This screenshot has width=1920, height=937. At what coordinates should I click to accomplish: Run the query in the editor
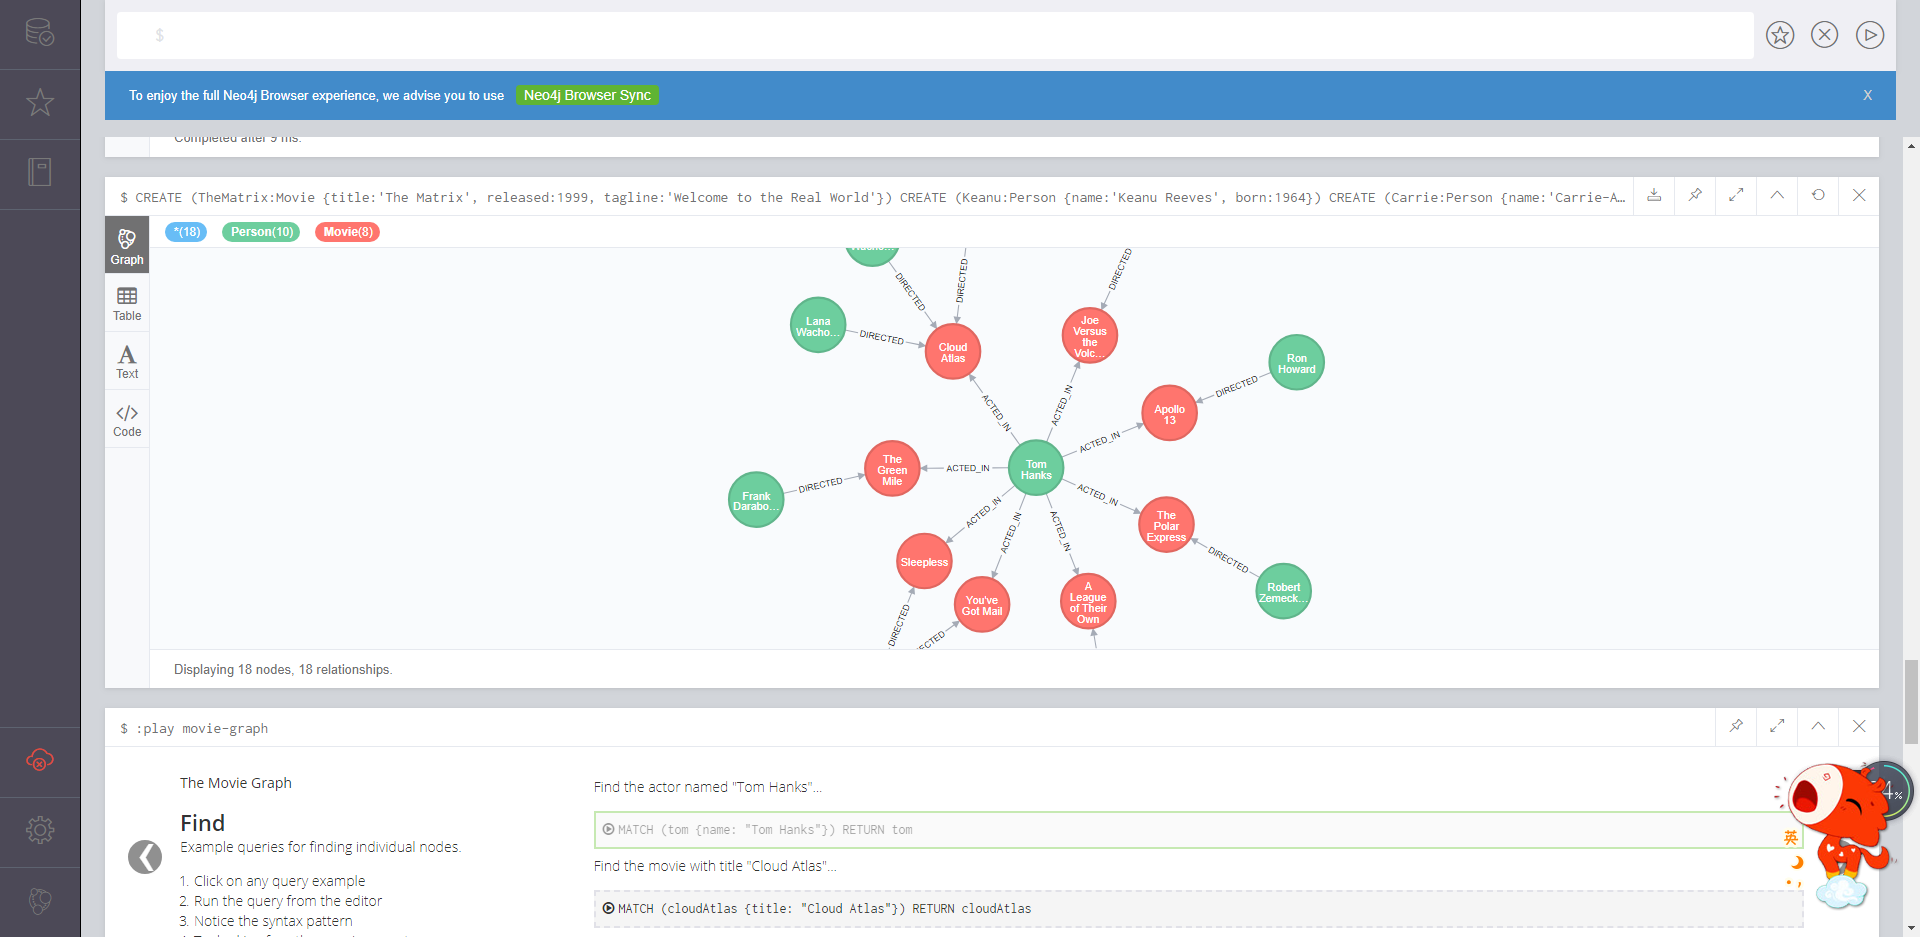pos(1871,34)
